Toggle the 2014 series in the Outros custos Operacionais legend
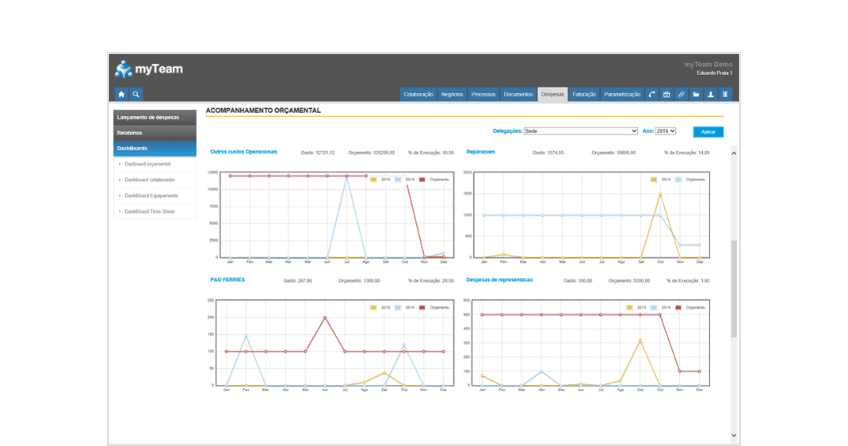 [x=403, y=179]
